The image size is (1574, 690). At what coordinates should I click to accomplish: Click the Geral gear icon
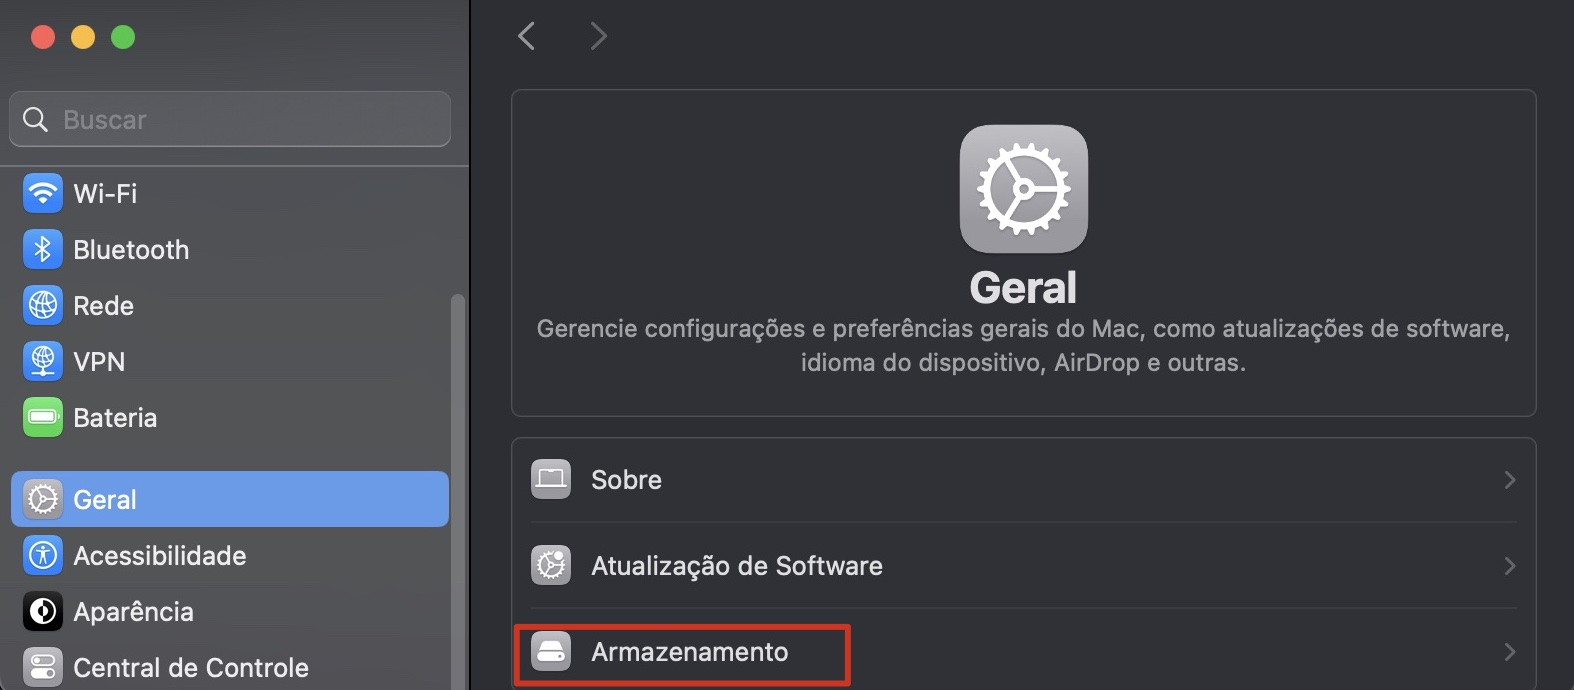(x=41, y=498)
